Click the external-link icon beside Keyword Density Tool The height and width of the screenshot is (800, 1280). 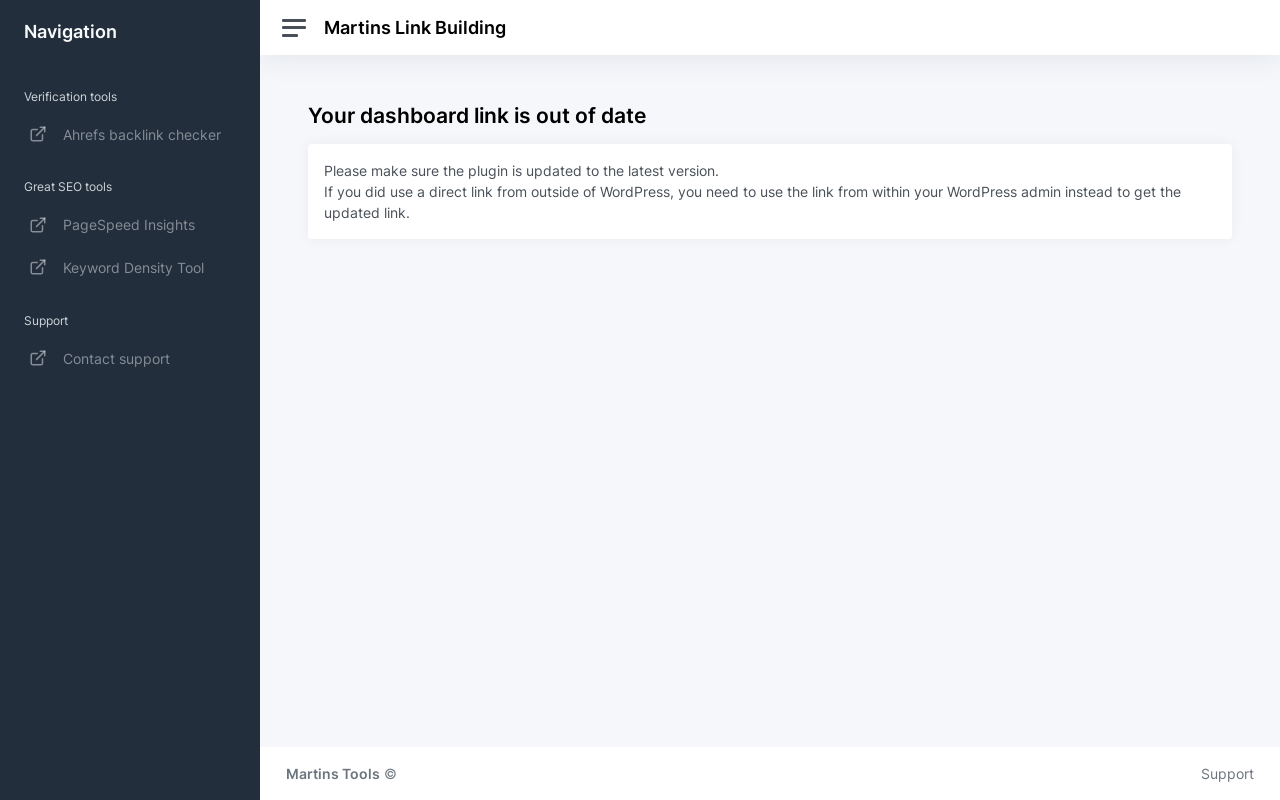[x=38, y=267]
